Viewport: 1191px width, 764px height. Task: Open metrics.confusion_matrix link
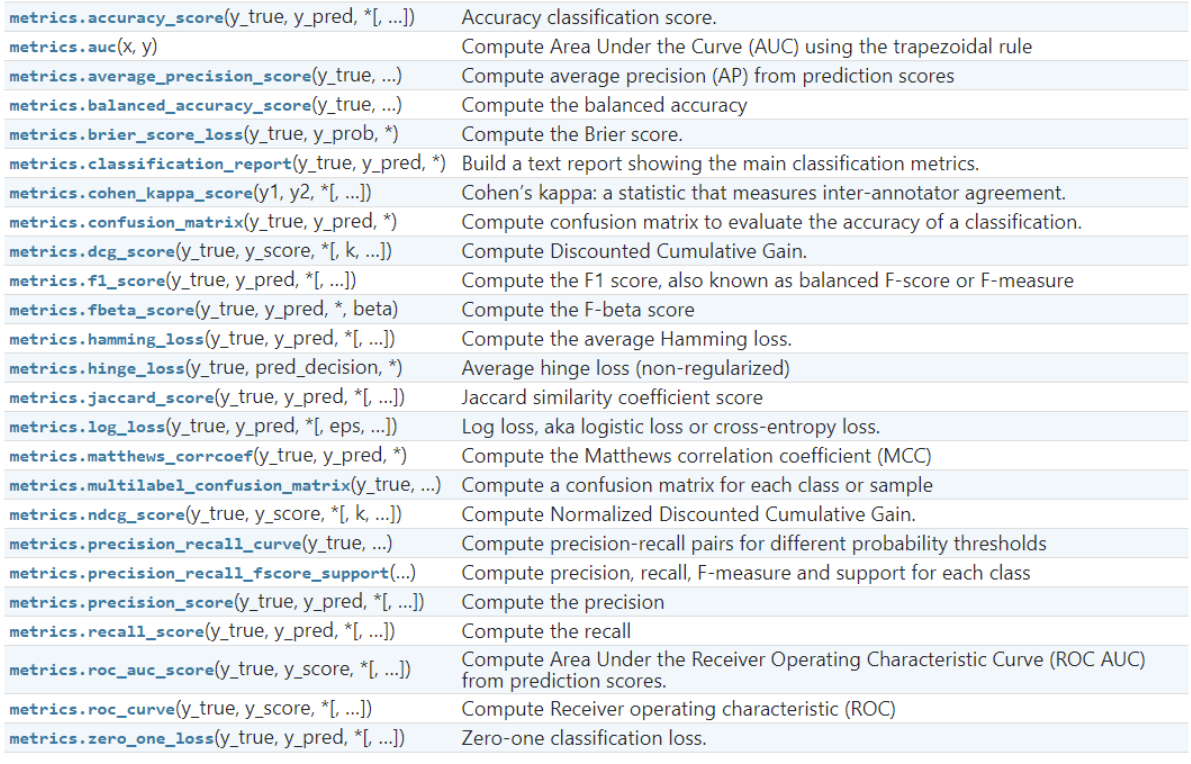[x=126, y=223]
